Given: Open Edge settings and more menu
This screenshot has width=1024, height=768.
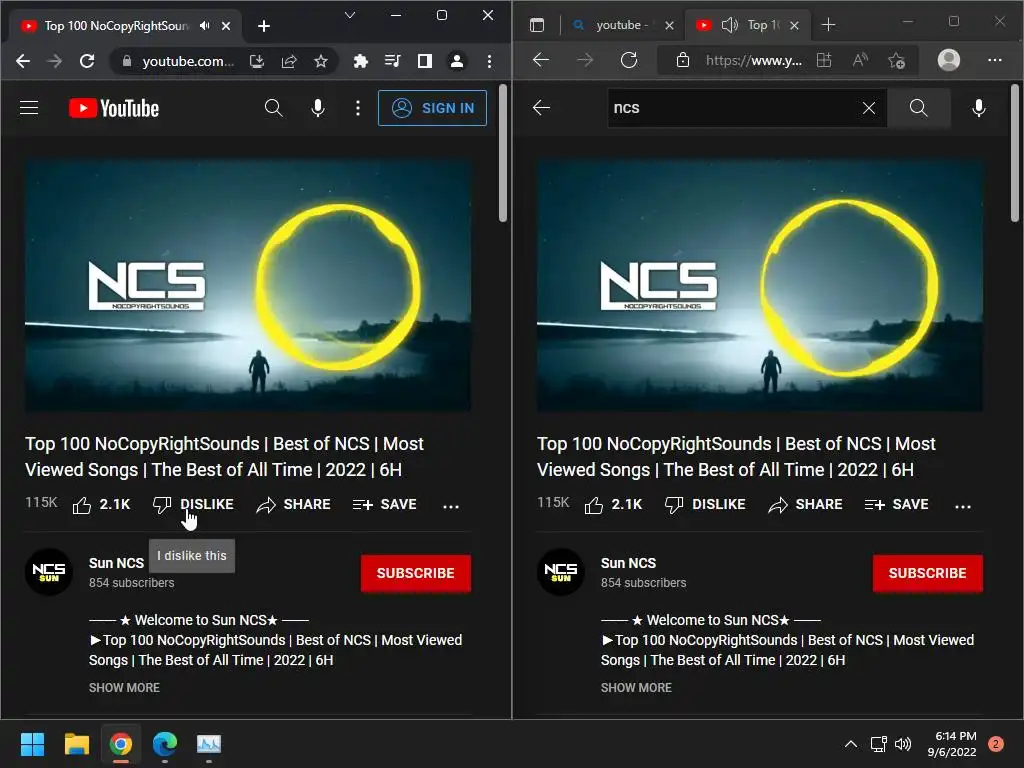Looking at the screenshot, I should [x=995, y=60].
